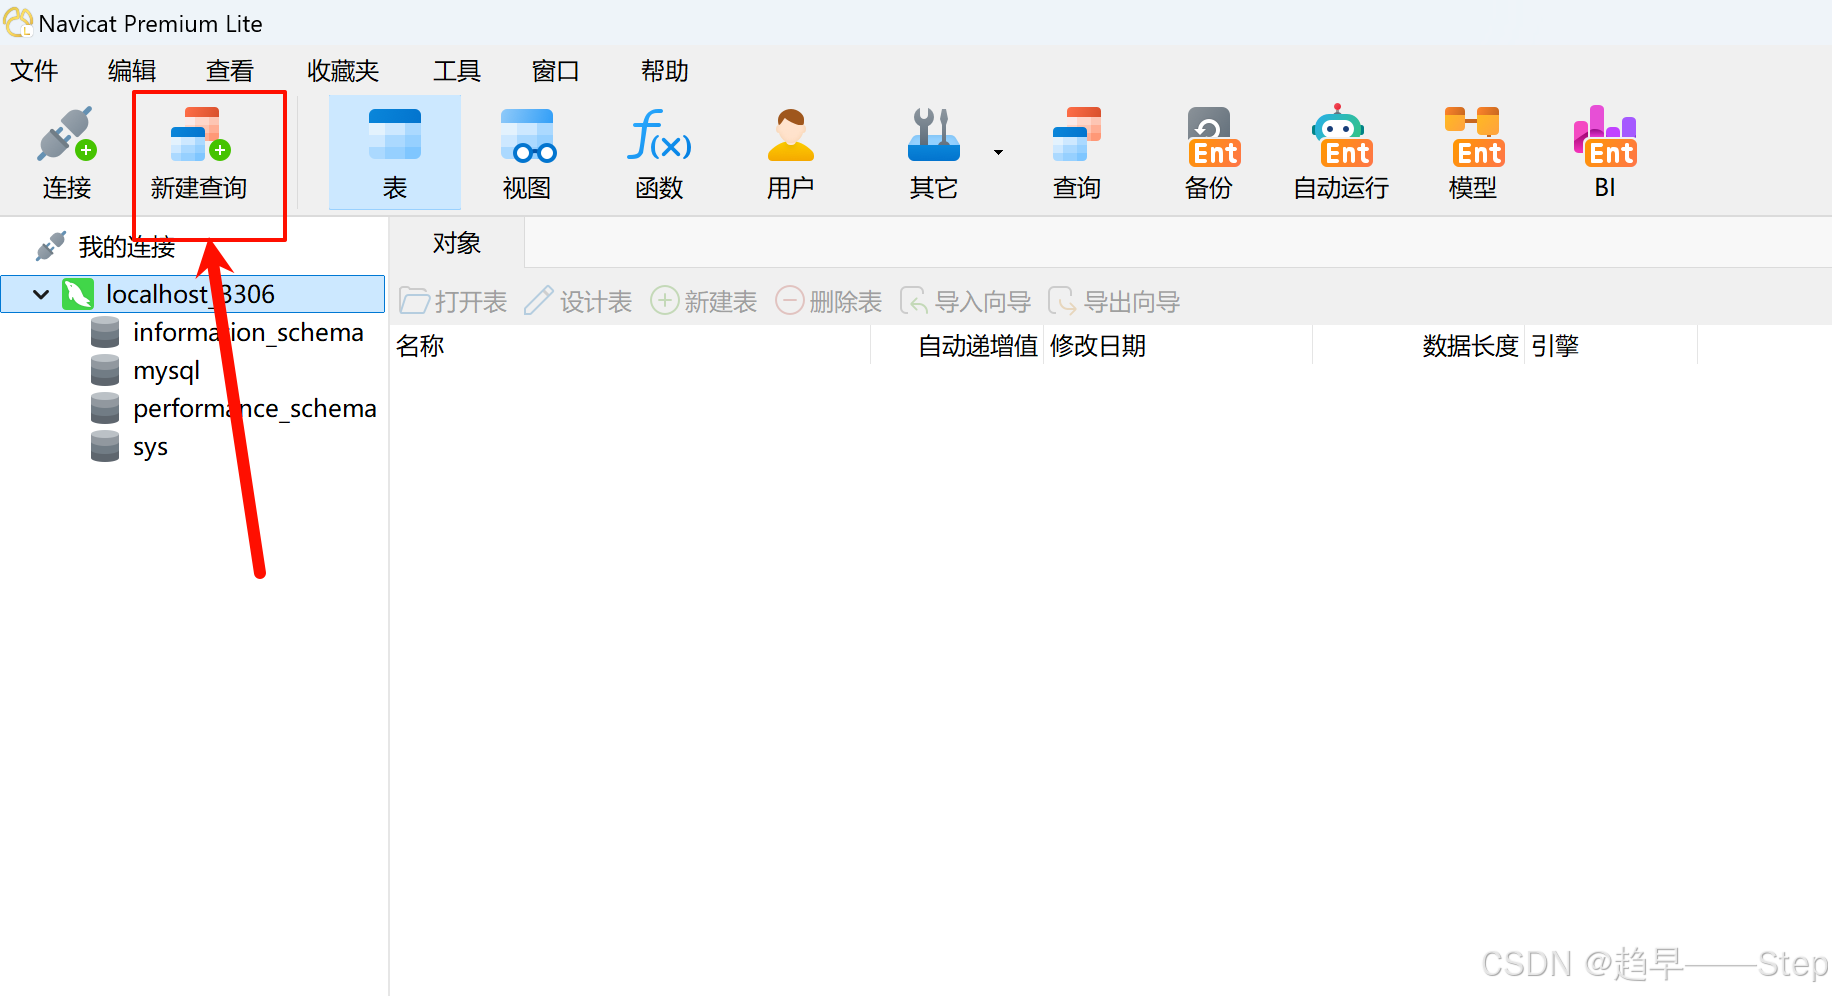Viewport: 1832px width, 996px height.
Task: Open the Backup (备份) icon
Action: point(1209,153)
